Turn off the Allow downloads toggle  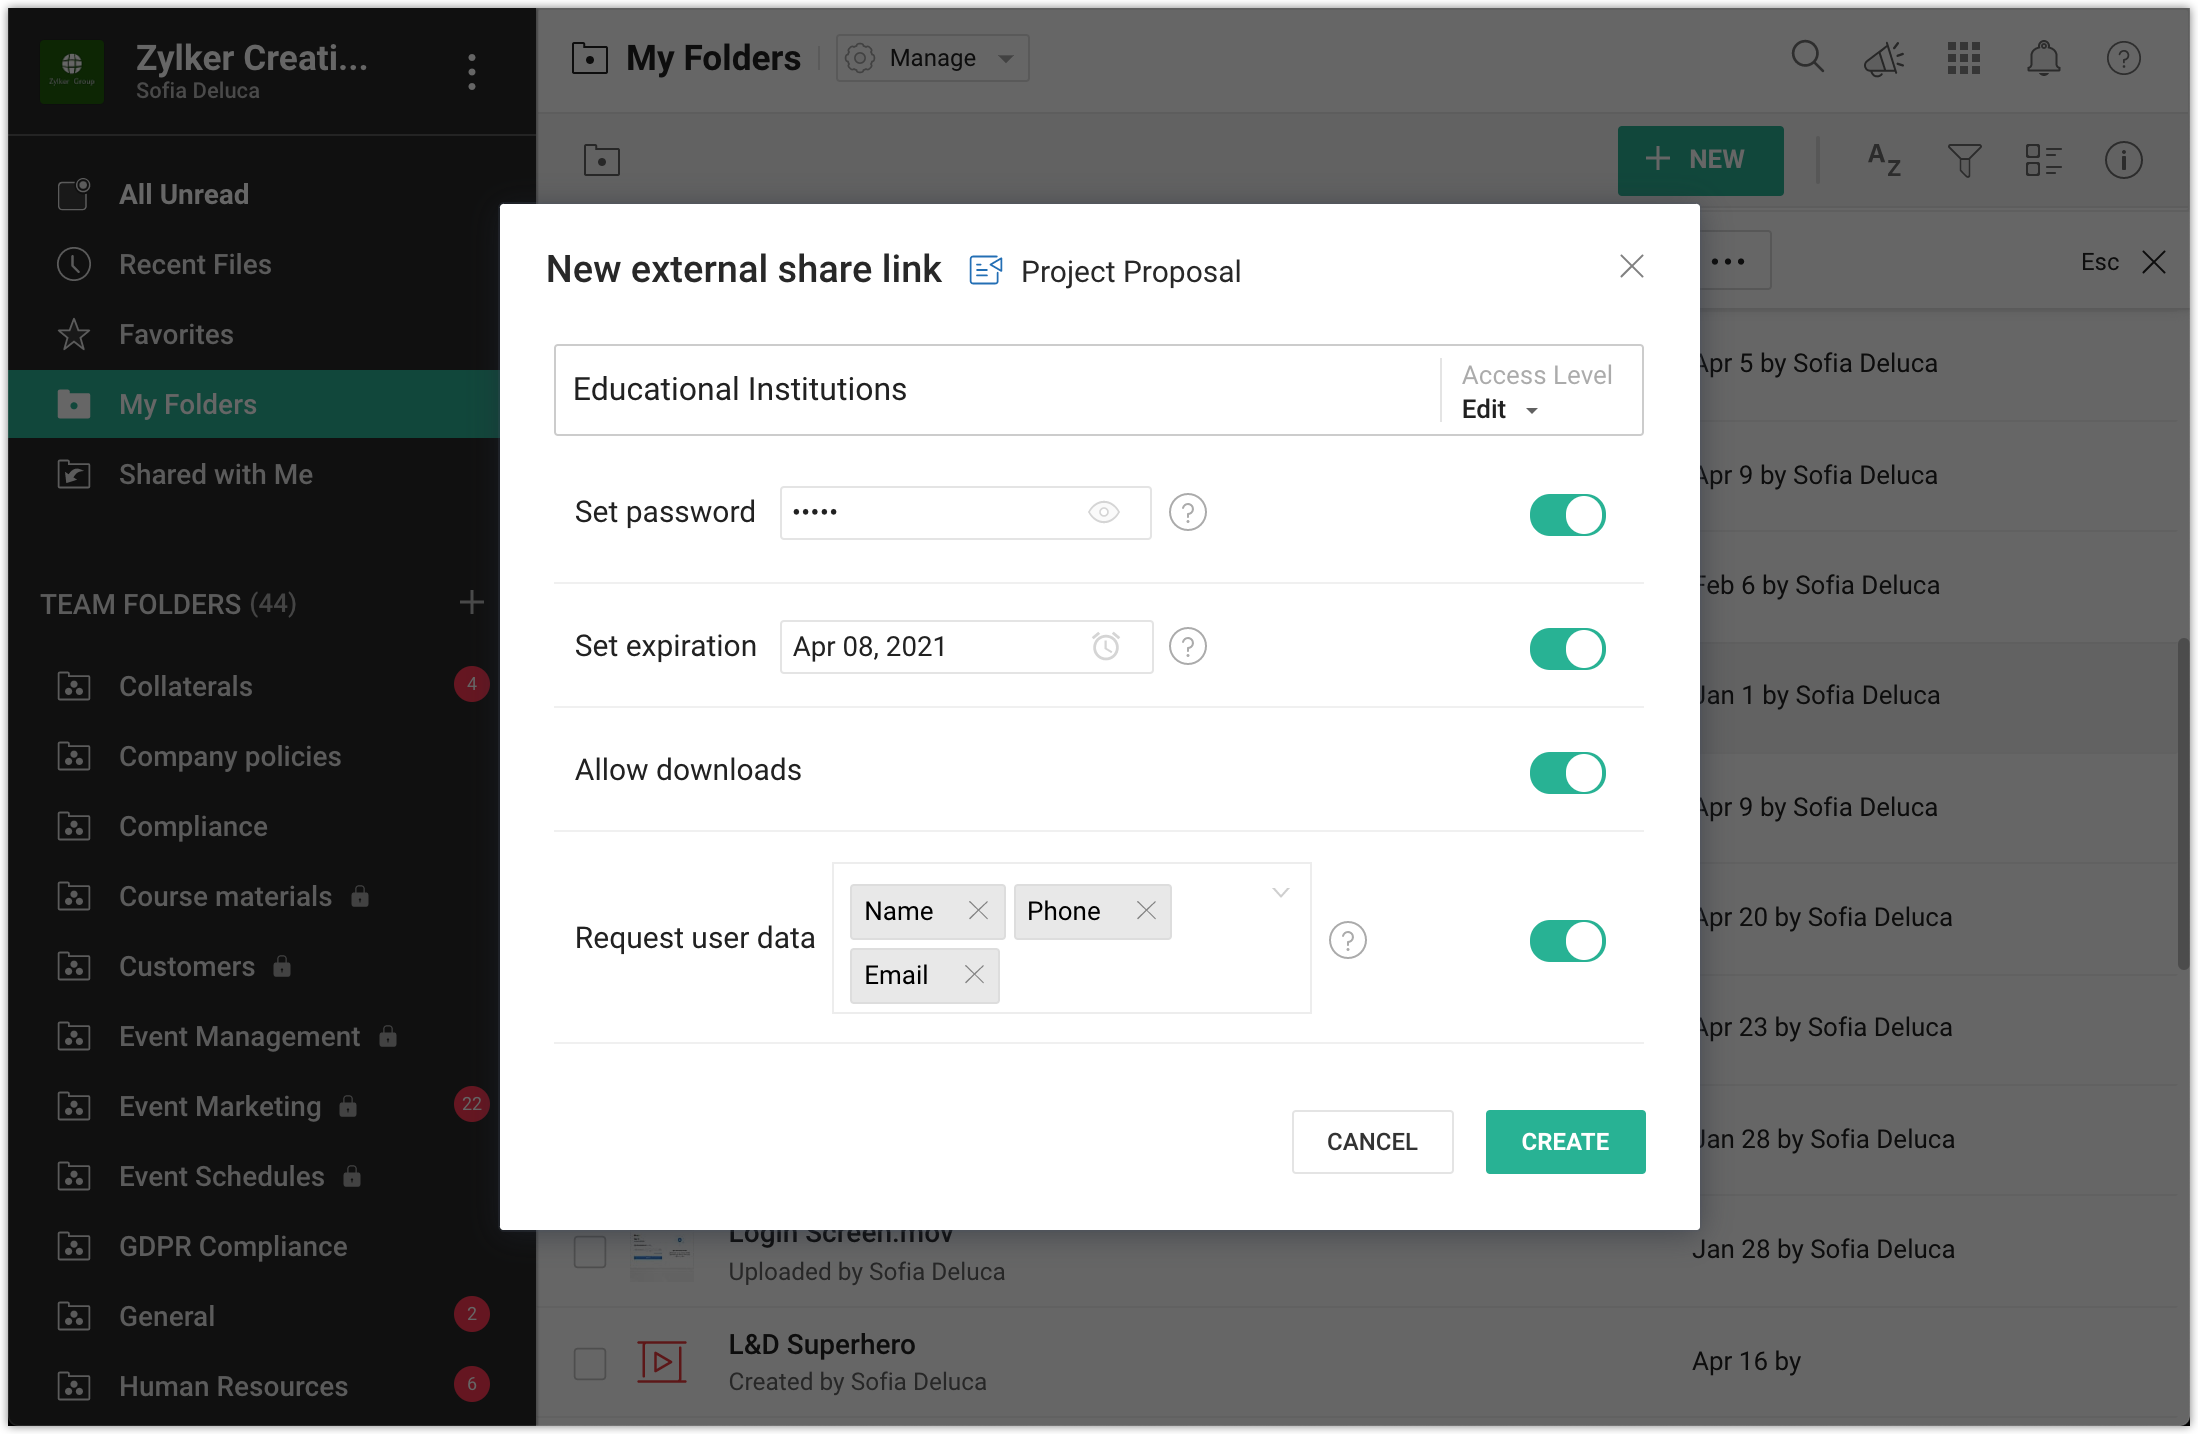[x=1566, y=773]
